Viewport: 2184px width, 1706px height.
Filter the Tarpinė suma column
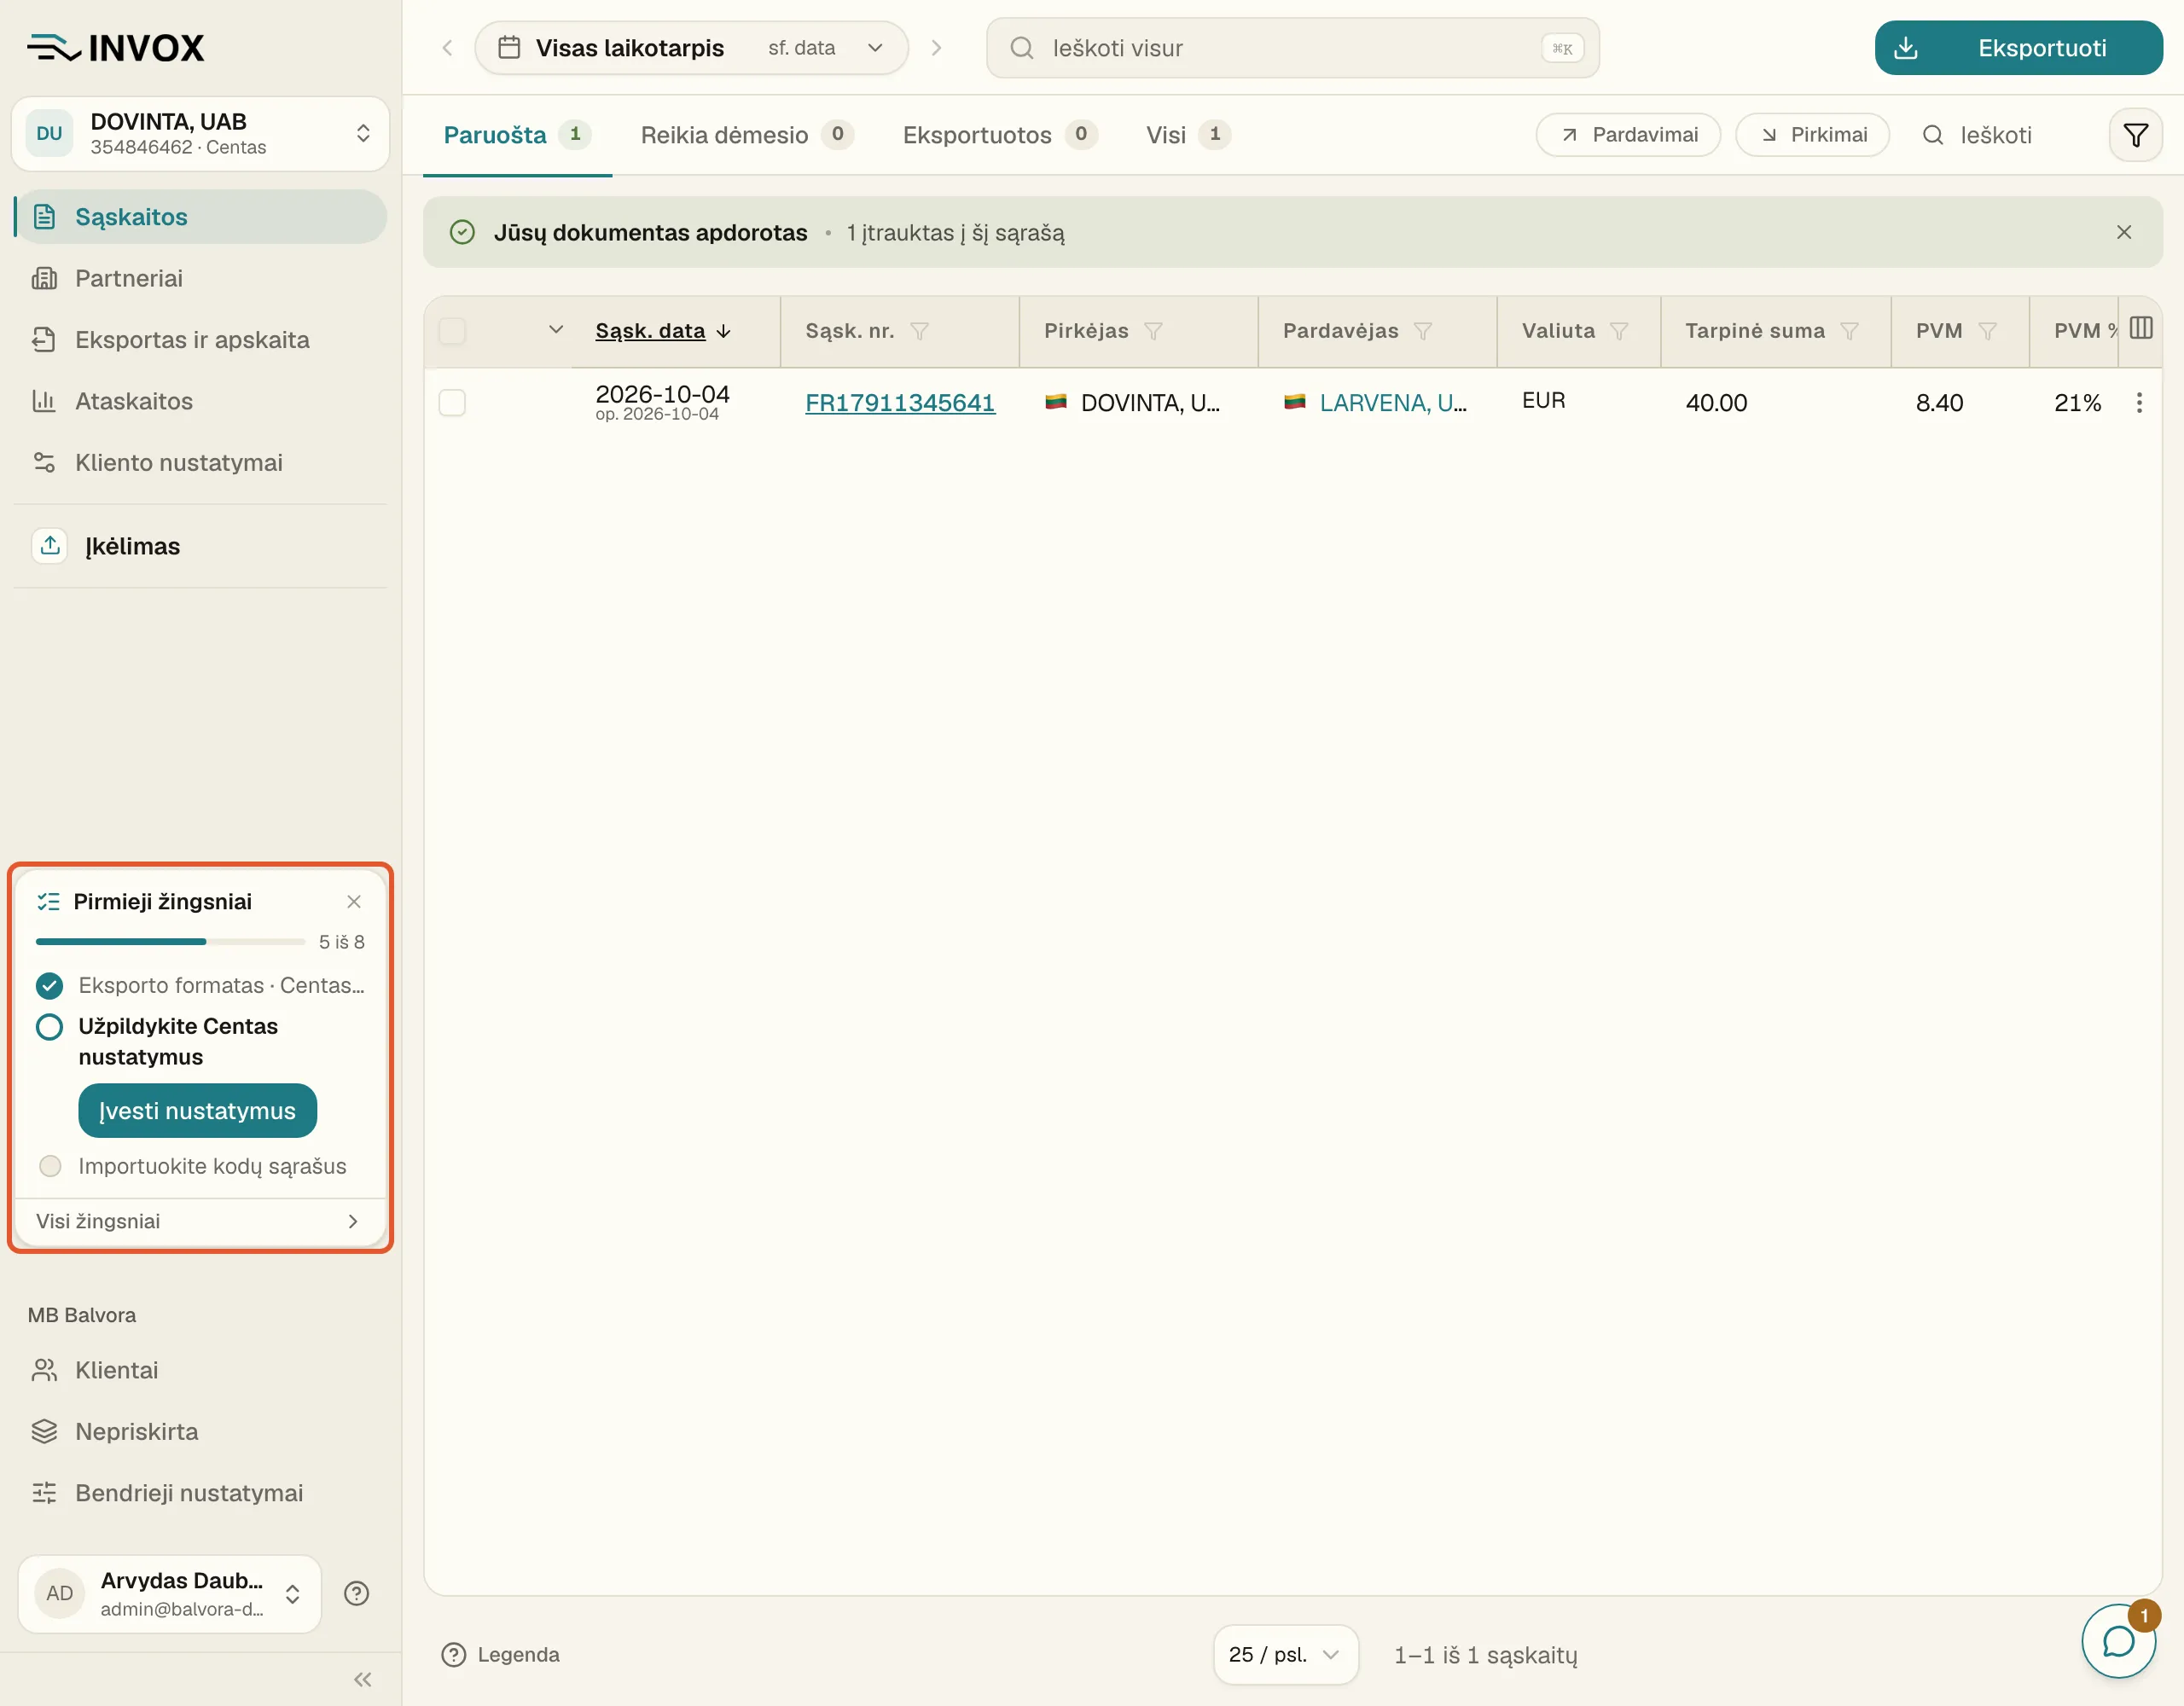[1849, 331]
